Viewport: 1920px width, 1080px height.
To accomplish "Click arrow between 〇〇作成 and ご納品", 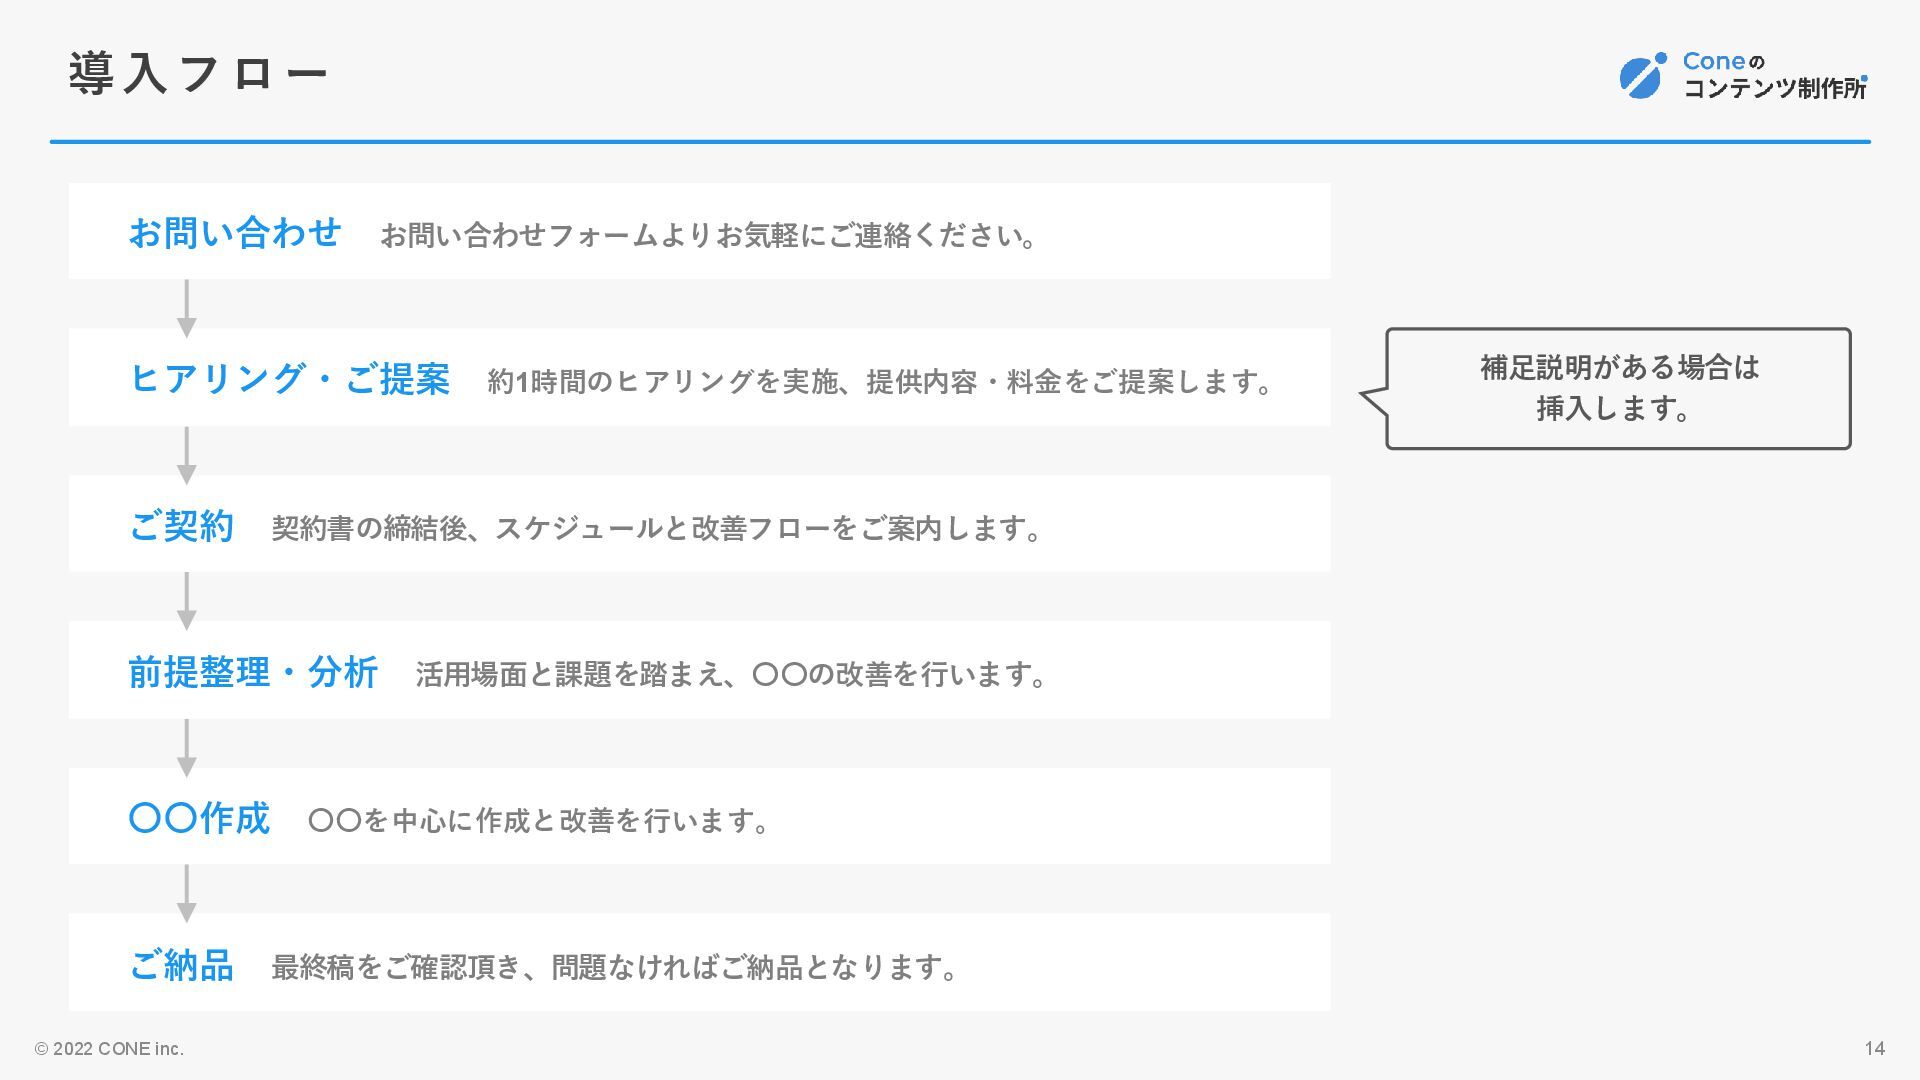I will click(x=186, y=893).
